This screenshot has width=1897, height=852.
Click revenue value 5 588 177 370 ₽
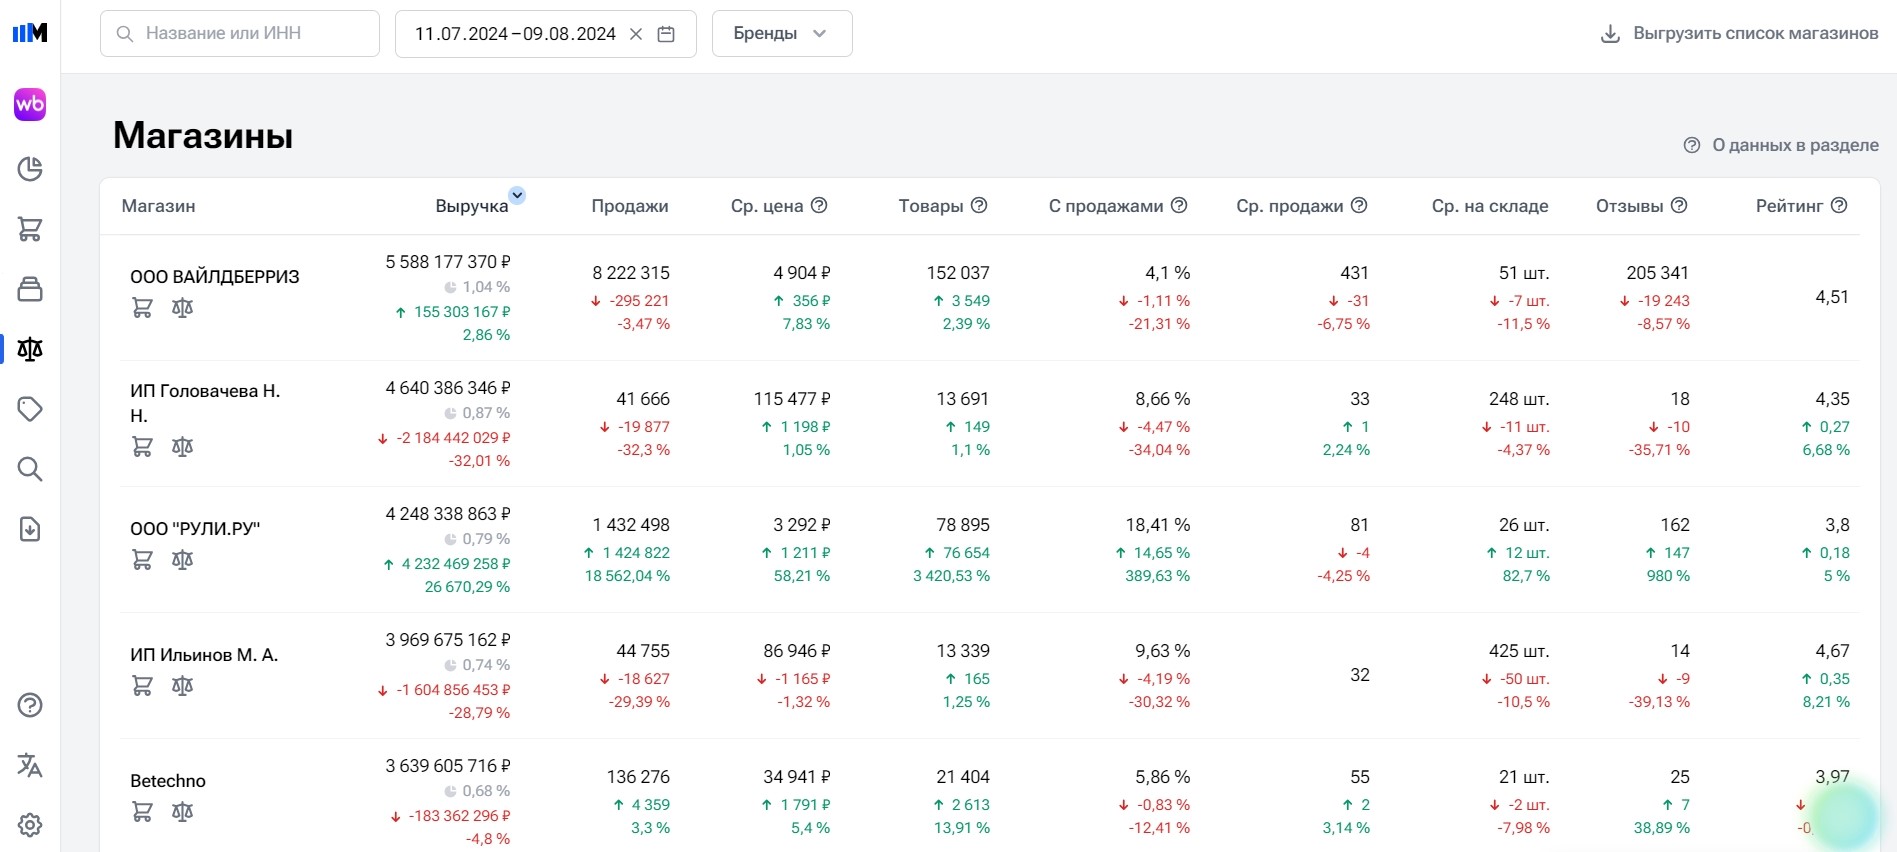[x=448, y=262]
